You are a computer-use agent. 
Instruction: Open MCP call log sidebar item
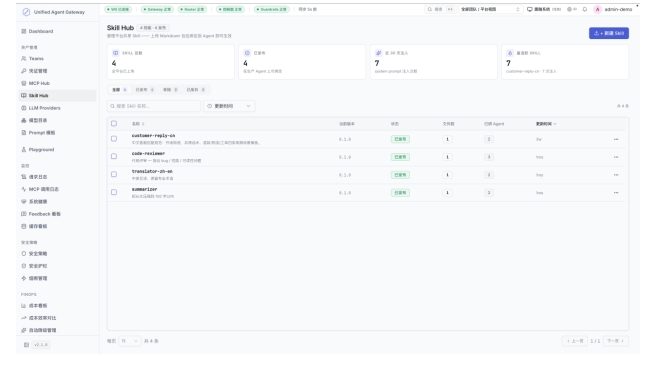[44, 189]
